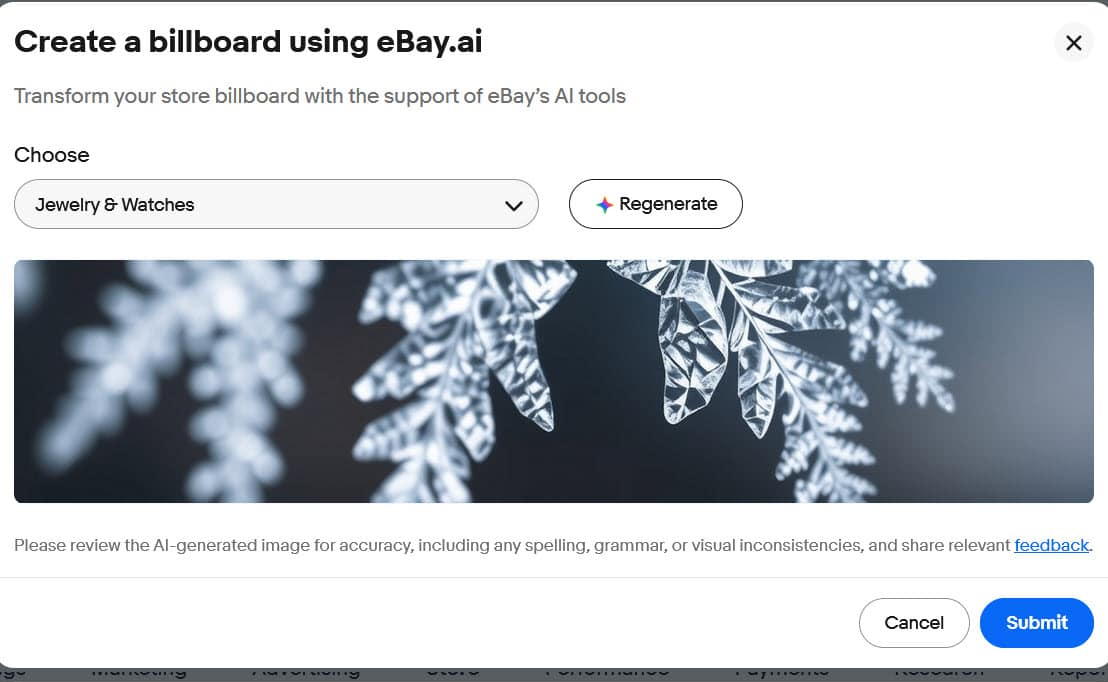Submit the generated billboard
The height and width of the screenshot is (682, 1108).
coord(1037,623)
